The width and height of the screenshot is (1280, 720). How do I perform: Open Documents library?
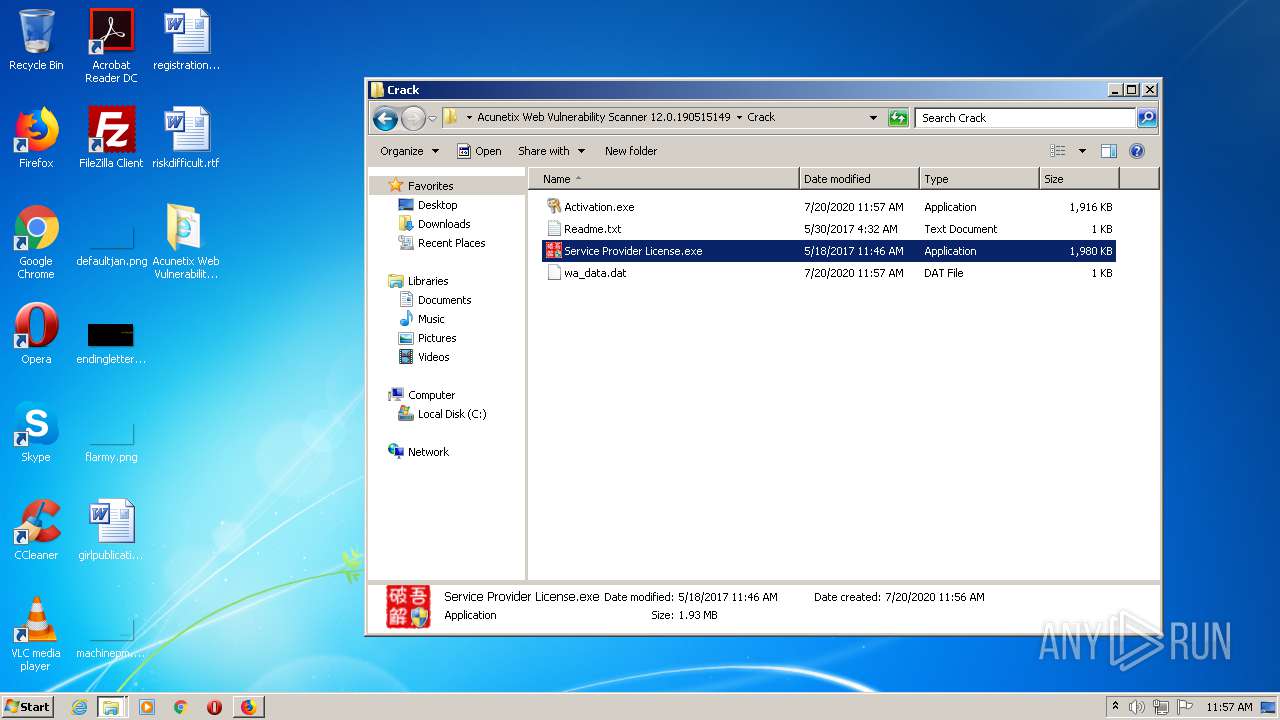[x=444, y=300]
